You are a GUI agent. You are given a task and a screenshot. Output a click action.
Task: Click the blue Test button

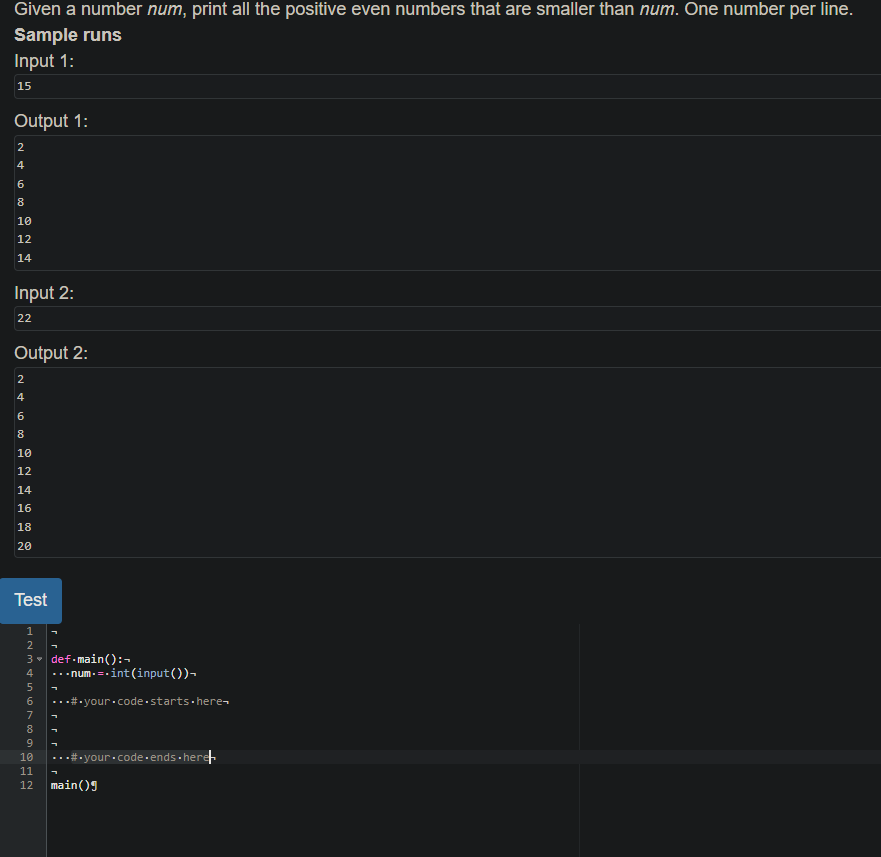pos(31,600)
